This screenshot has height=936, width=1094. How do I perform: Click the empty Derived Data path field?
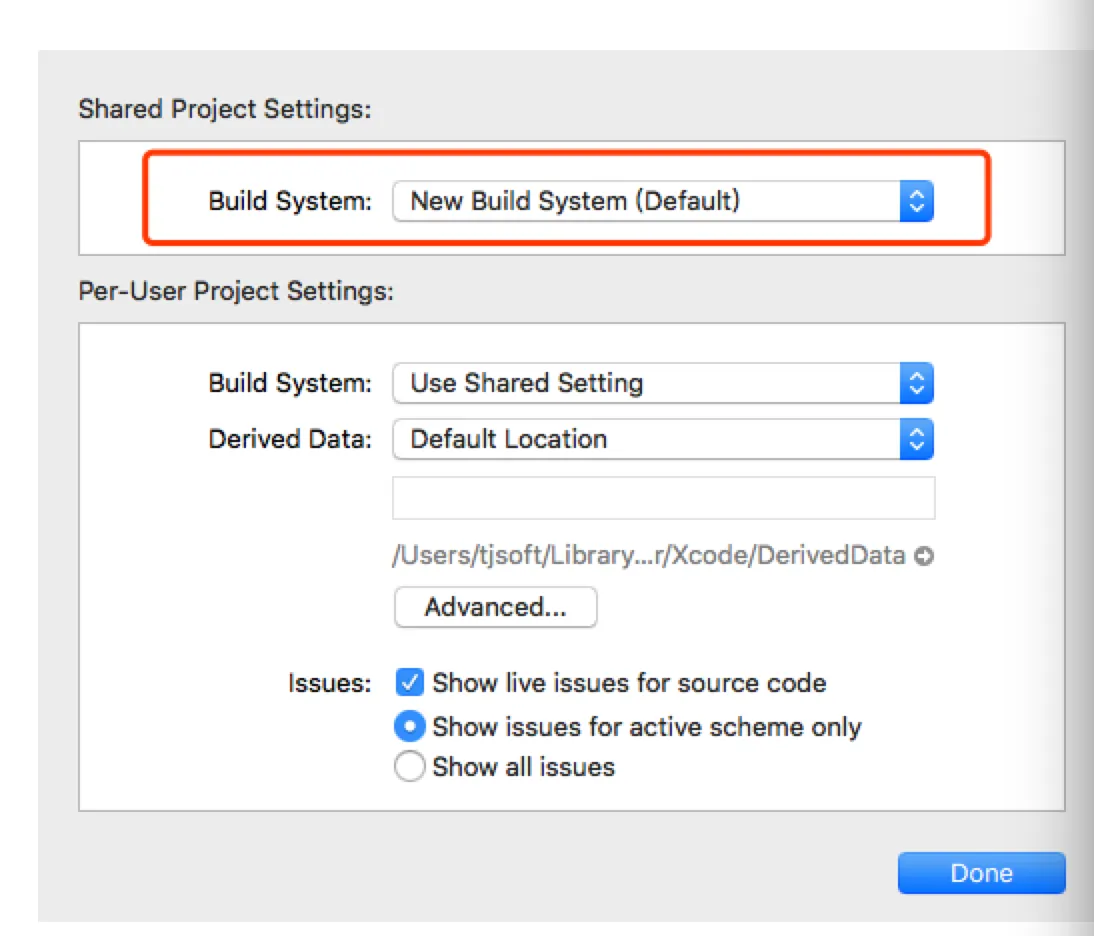coord(663,498)
